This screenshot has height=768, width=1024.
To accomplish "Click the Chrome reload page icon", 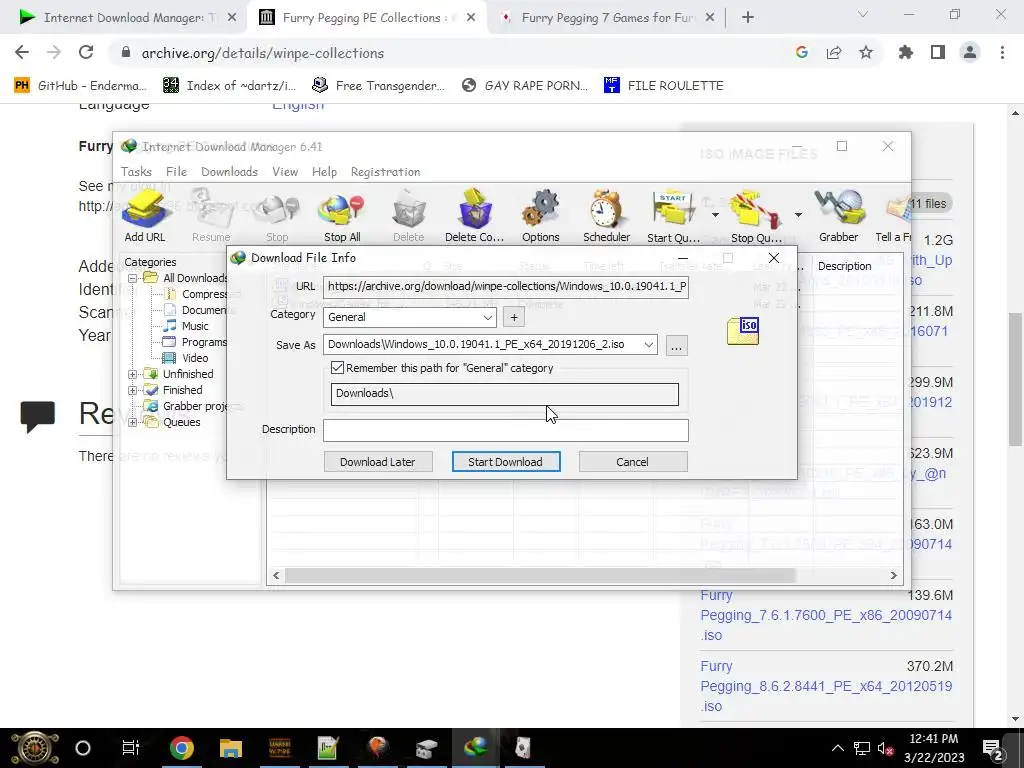I will point(86,53).
